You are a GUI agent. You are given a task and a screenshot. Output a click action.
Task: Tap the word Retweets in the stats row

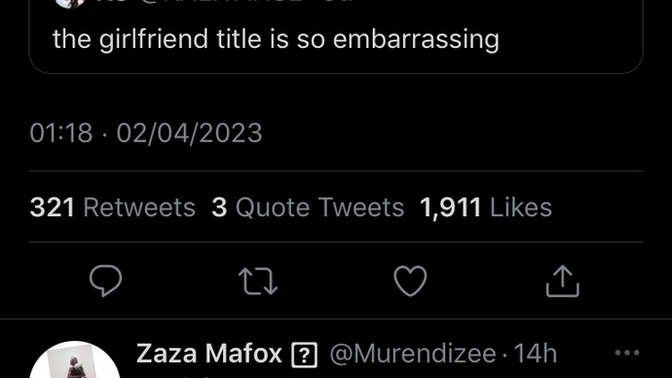(x=139, y=207)
